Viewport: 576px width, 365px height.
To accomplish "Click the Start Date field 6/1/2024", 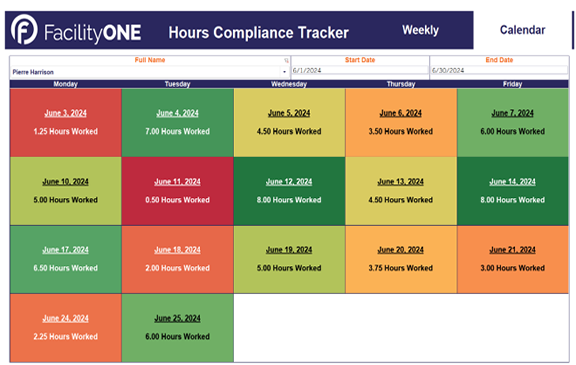I will pos(360,70).
